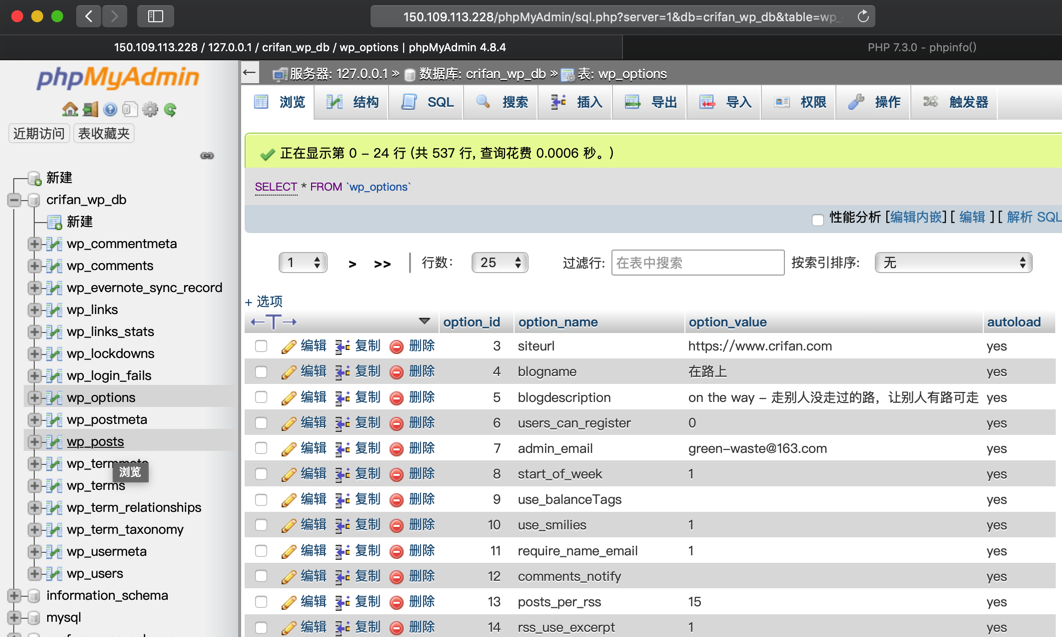Open the 触发器 tab

tap(955, 102)
